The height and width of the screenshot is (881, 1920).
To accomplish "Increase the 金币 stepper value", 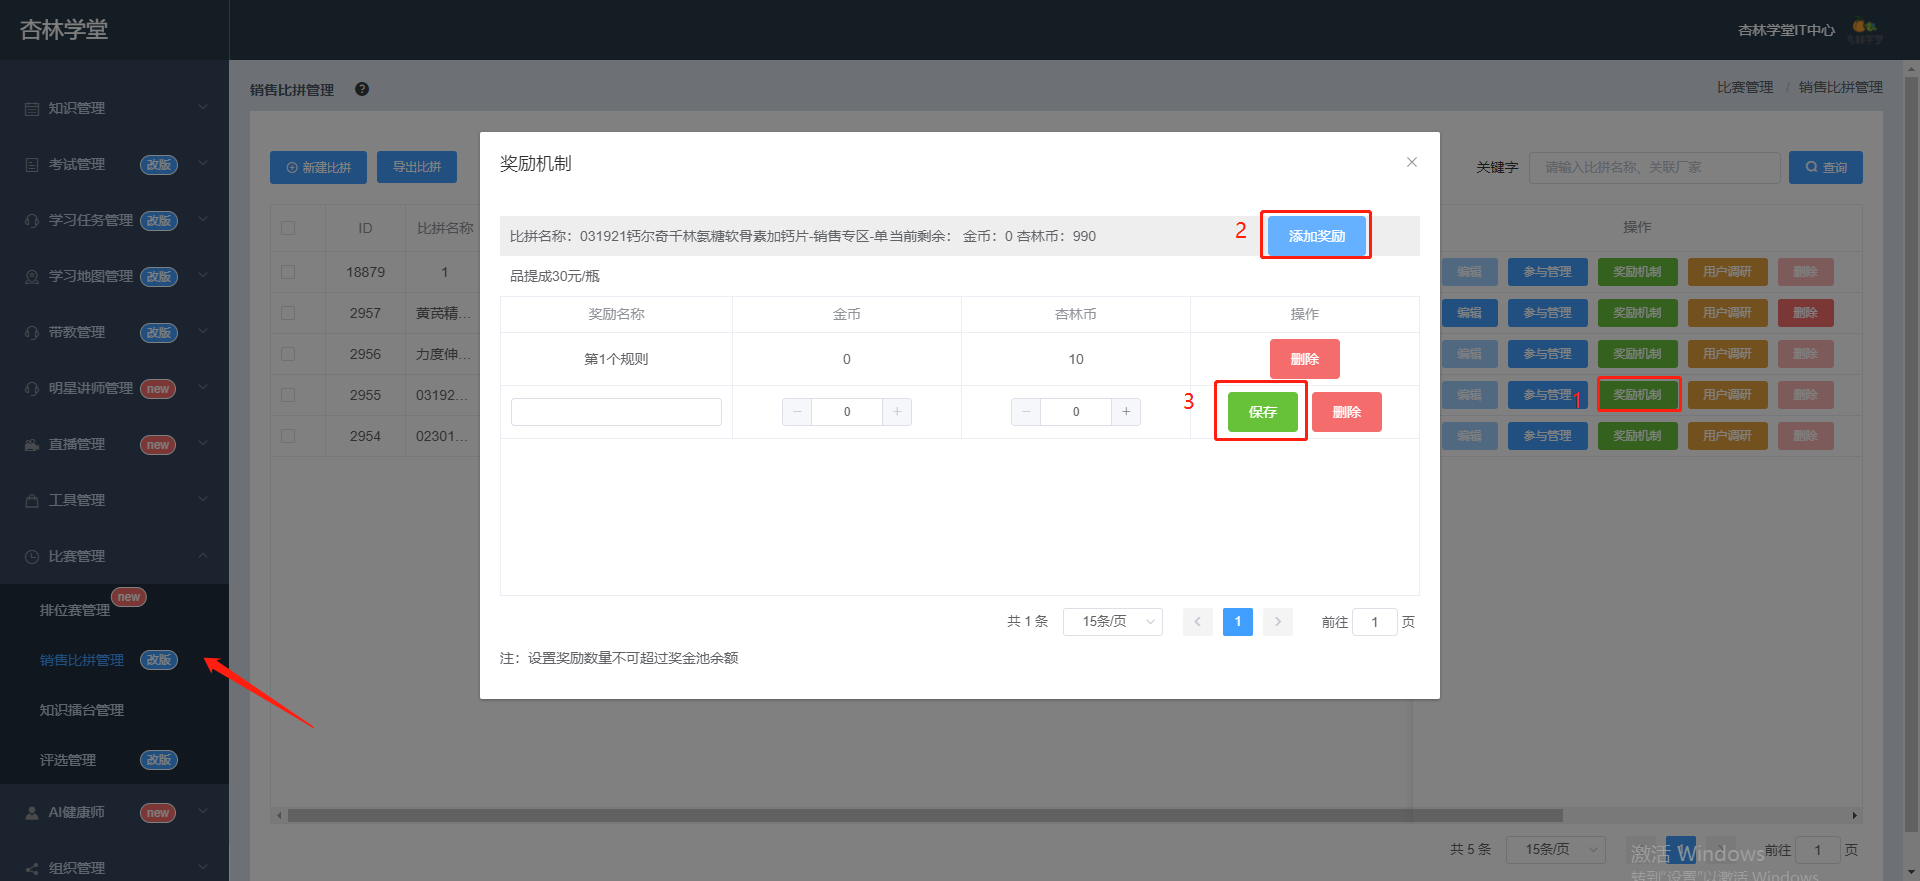I will 897,412.
